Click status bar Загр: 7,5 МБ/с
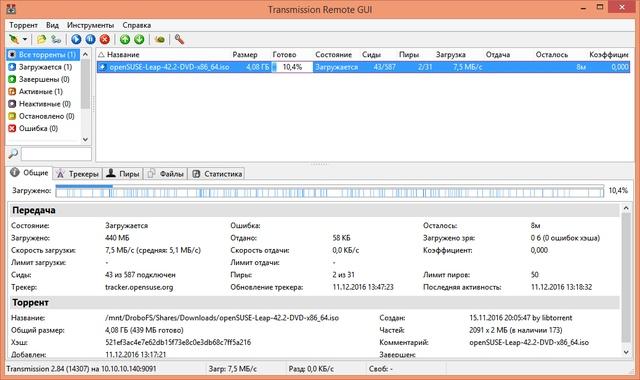The width and height of the screenshot is (640, 380). 233,369
